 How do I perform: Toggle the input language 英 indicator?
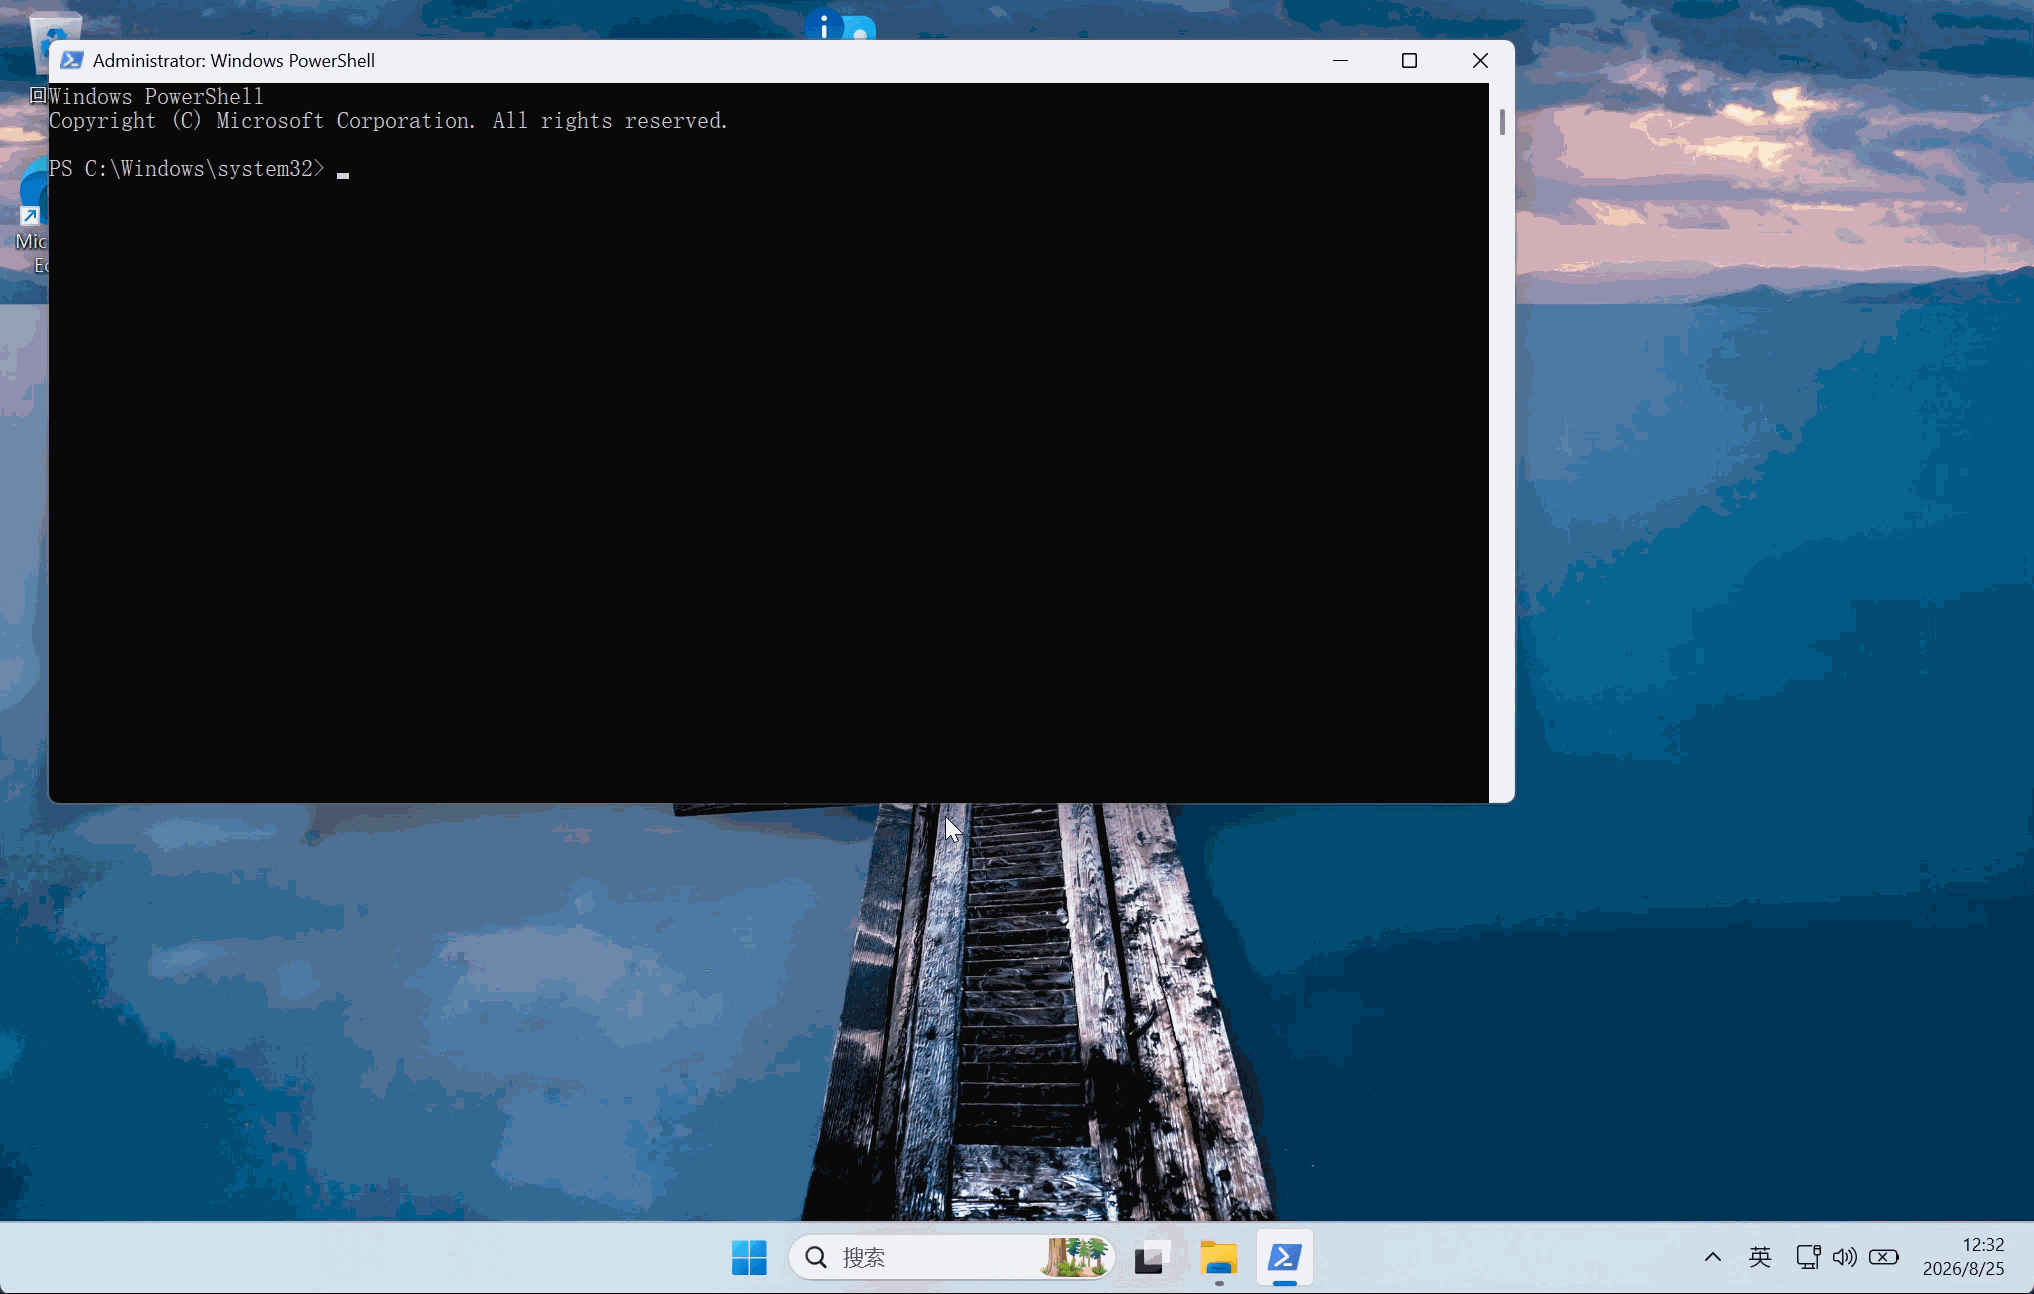pos(1760,1257)
